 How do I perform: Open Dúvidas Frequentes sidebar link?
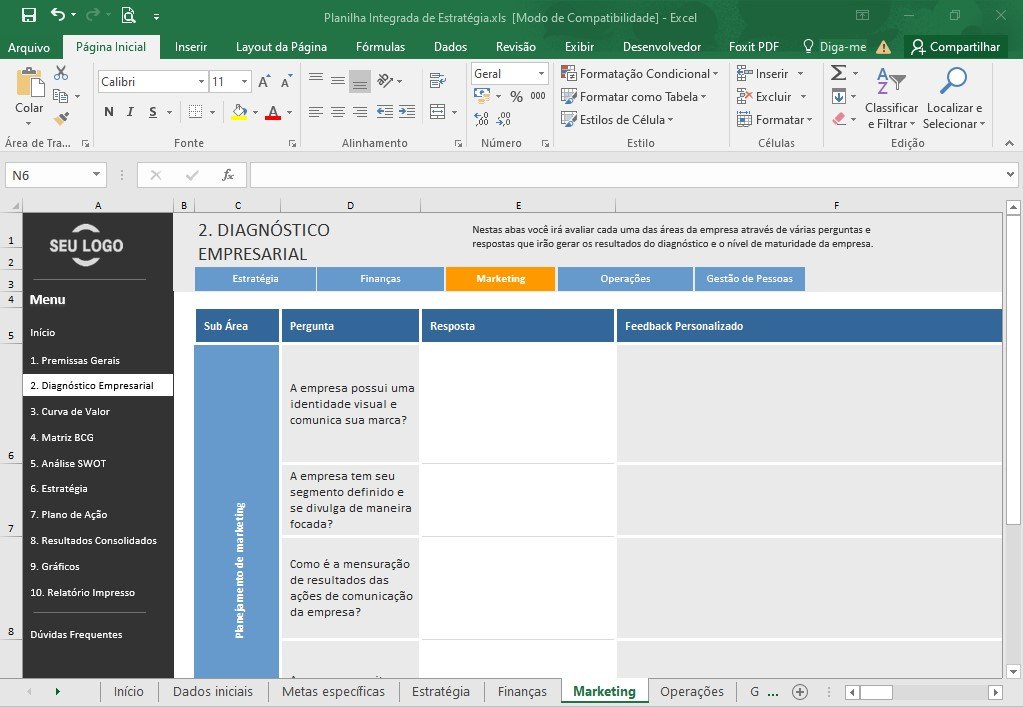coord(76,635)
